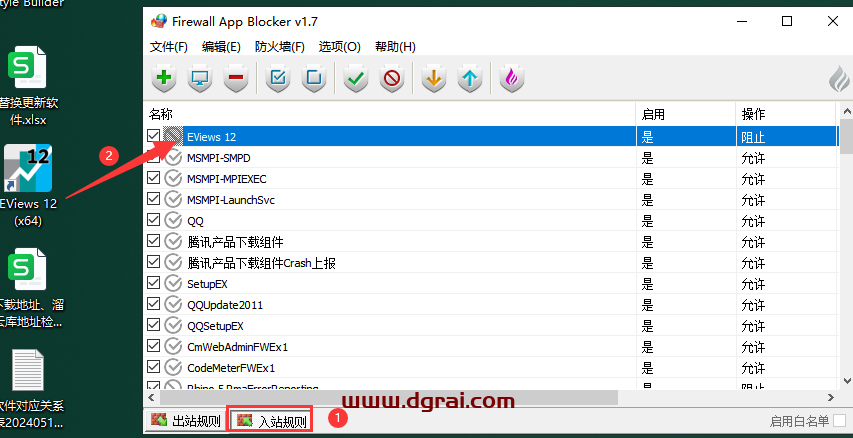Image resolution: width=853 pixels, height=438 pixels.
Task: Toggle the SetupEX rule checkbox
Action: click(x=154, y=282)
